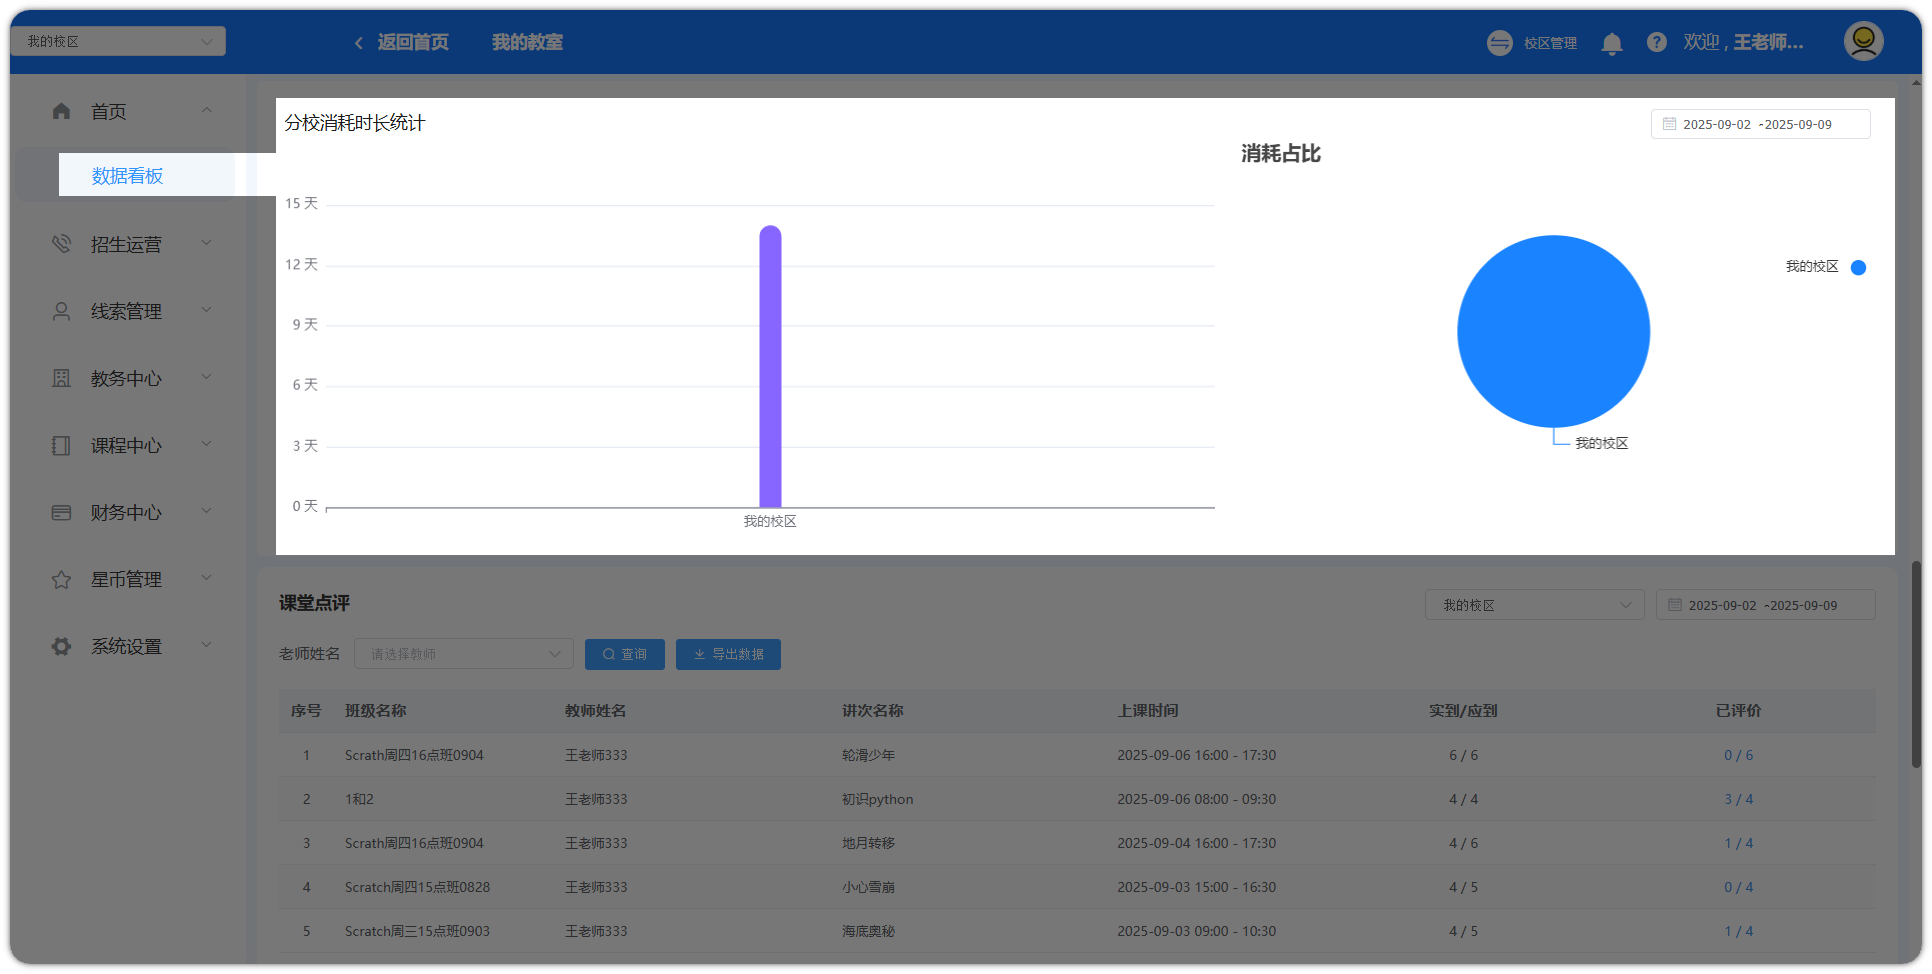Open the 我的校区 dropdown in 课堂点评

pyautogui.click(x=1534, y=605)
